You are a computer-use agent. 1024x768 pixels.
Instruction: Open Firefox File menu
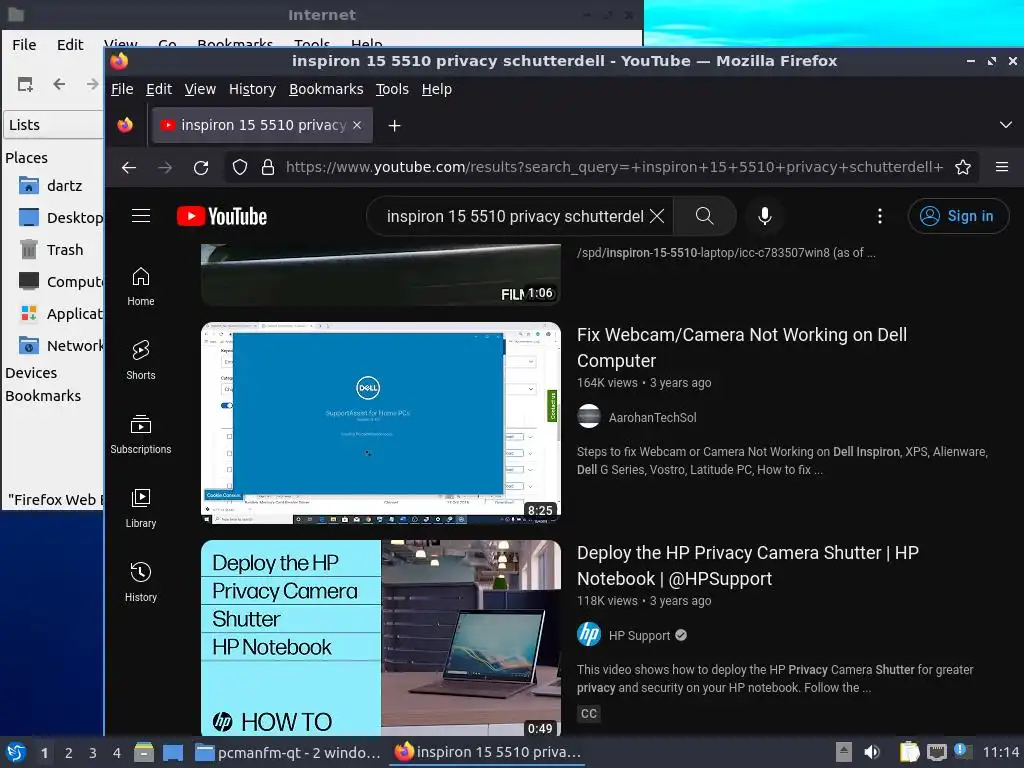tap(122, 89)
